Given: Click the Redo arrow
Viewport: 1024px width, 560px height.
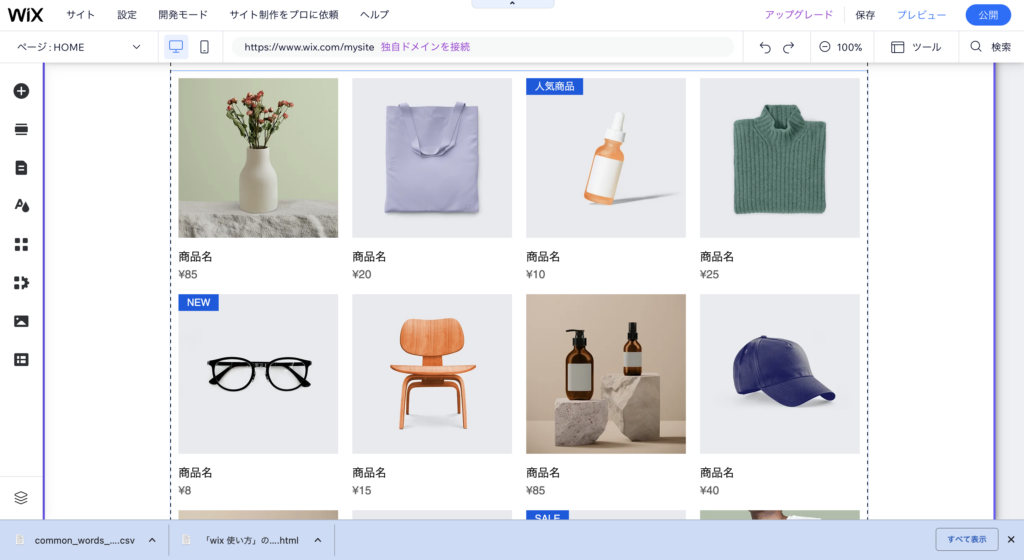Looking at the screenshot, I should point(788,47).
